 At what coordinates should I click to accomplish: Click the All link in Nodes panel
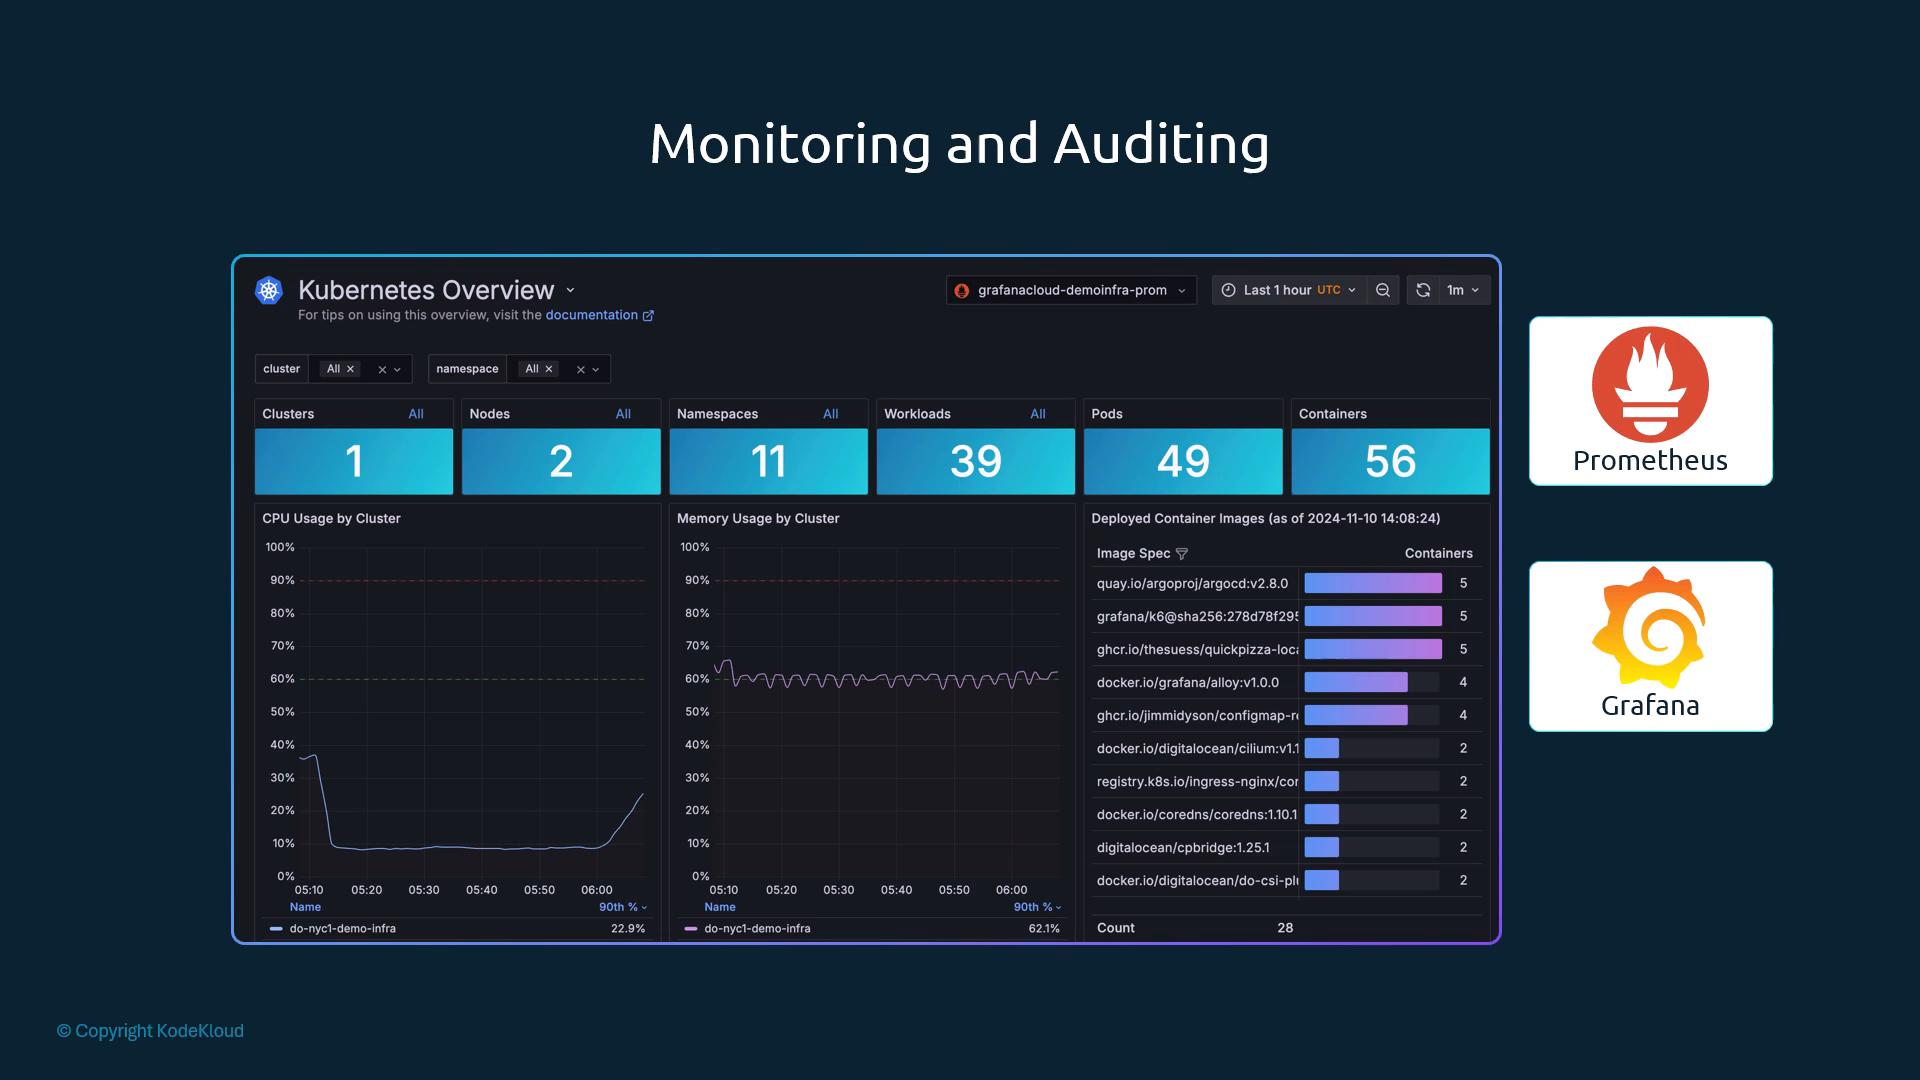(x=623, y=414)
